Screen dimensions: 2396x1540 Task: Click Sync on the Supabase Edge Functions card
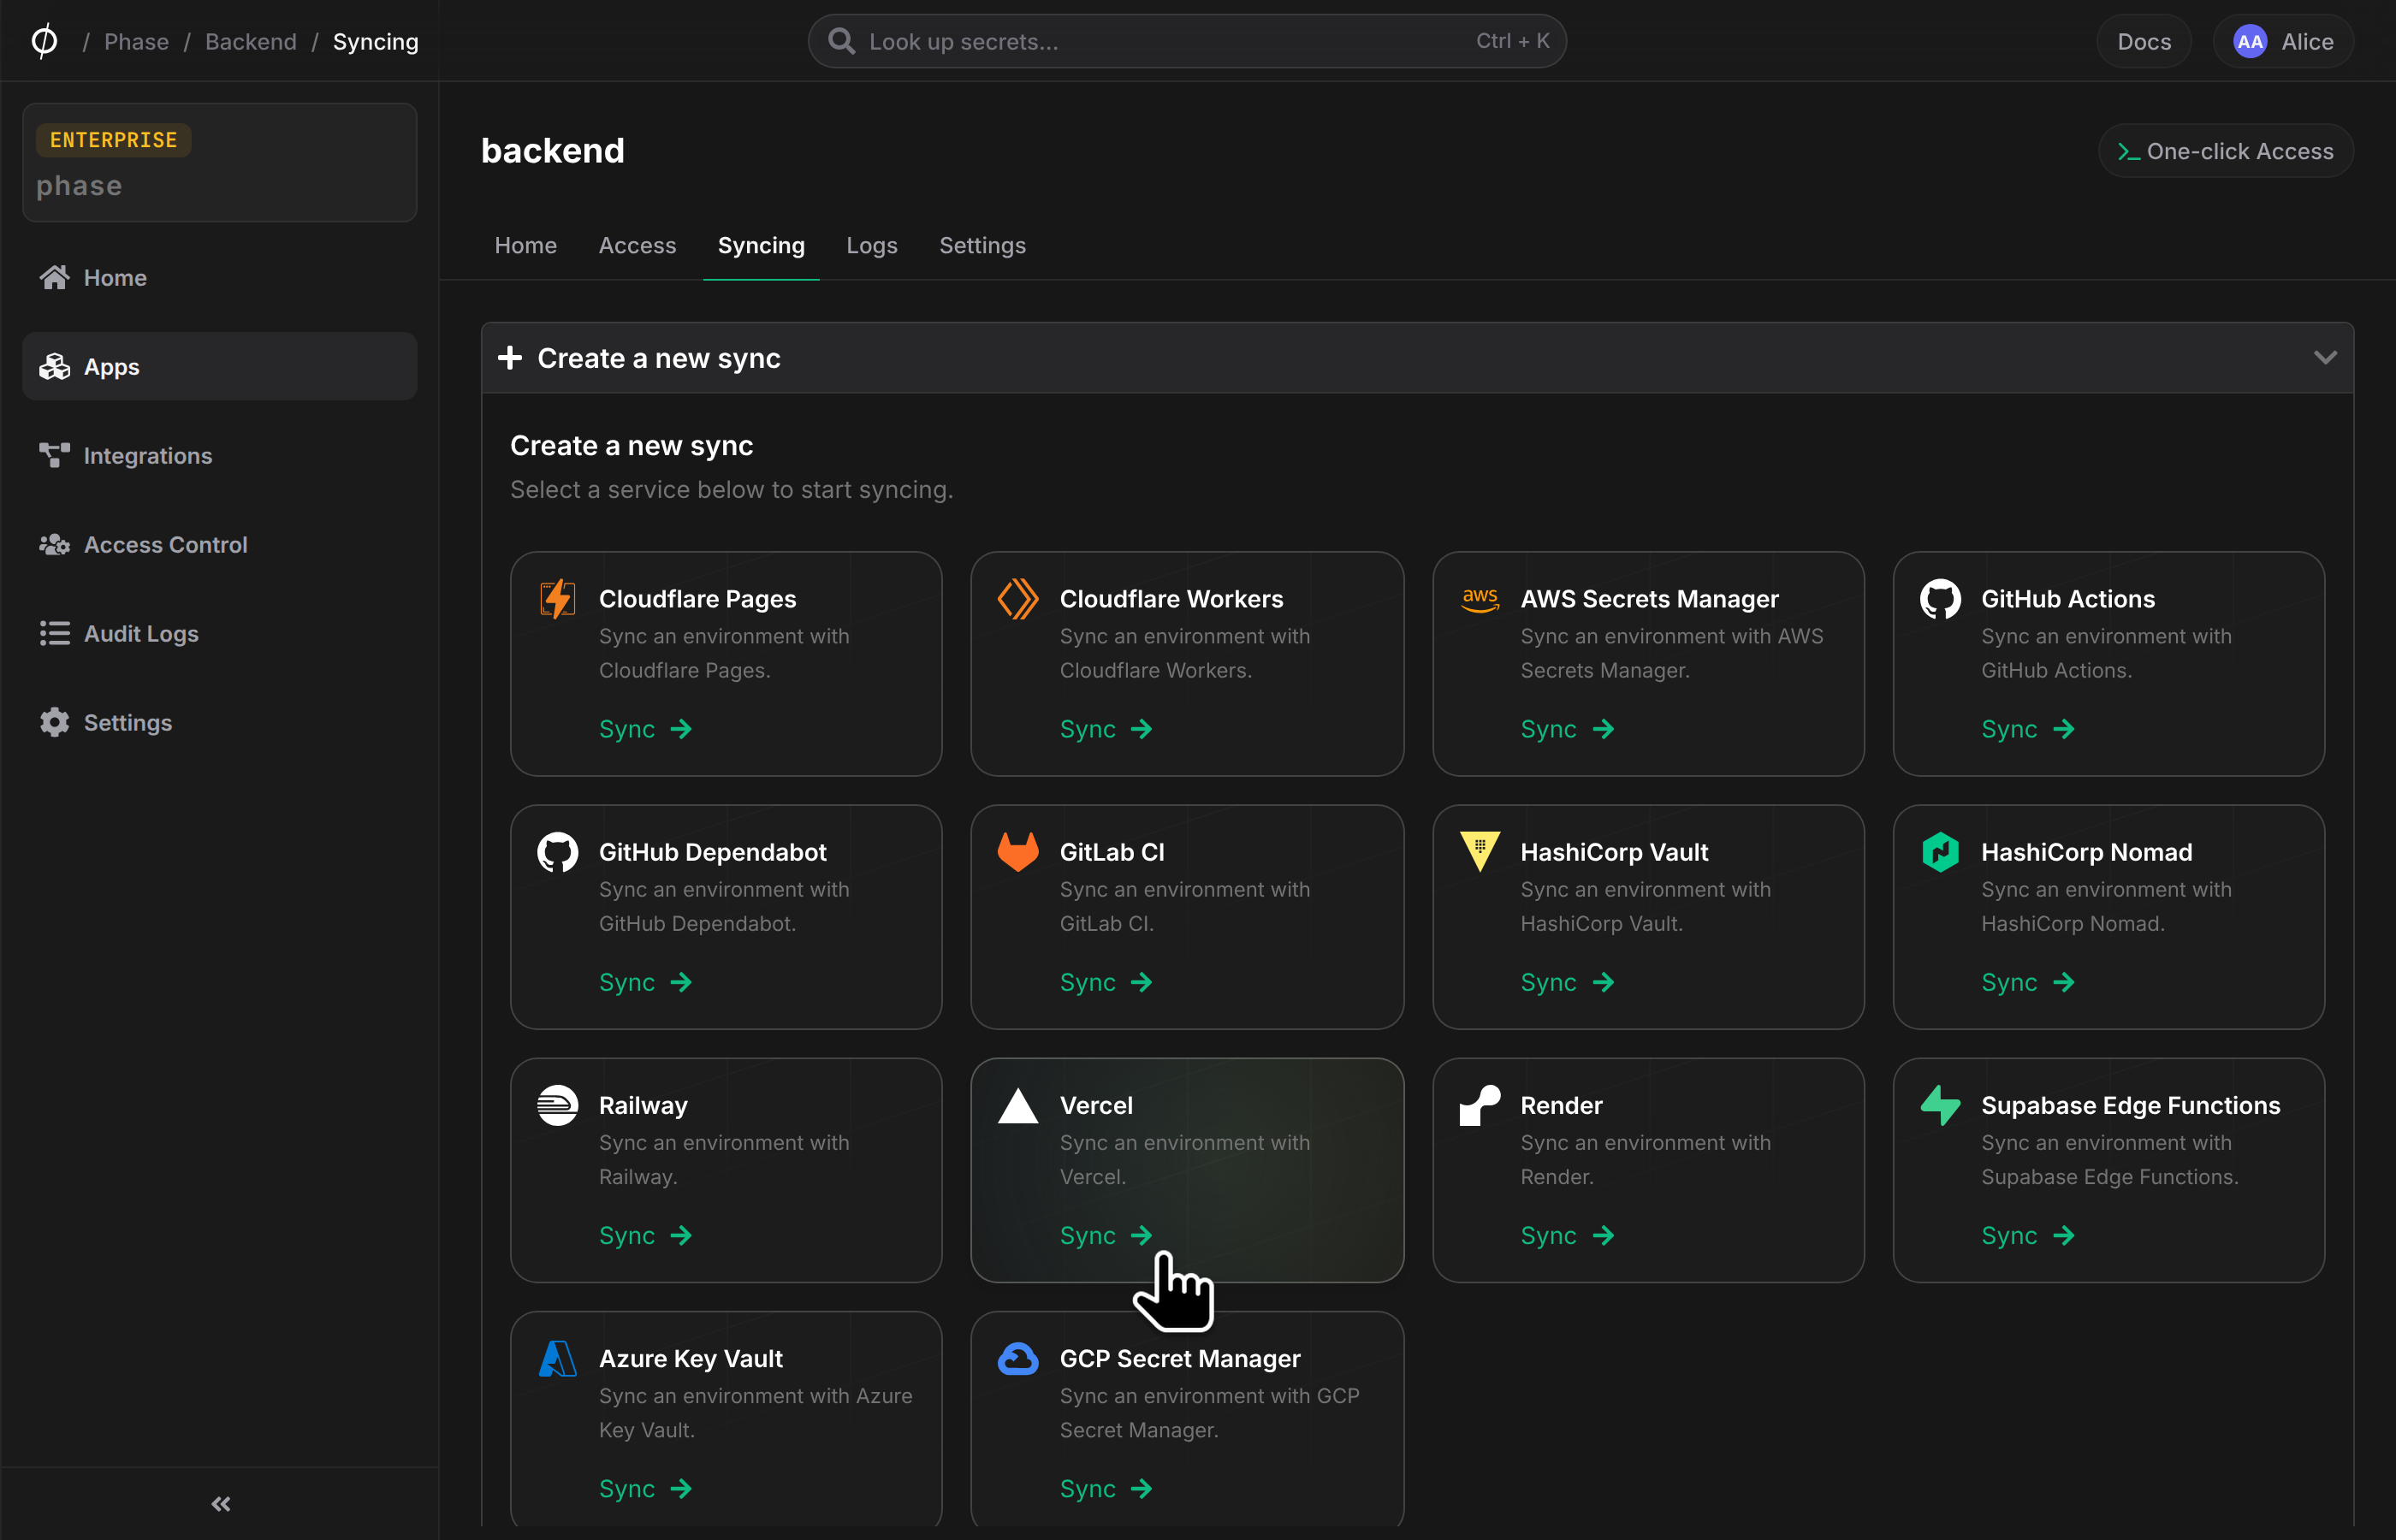[x=2028, y=1235]
